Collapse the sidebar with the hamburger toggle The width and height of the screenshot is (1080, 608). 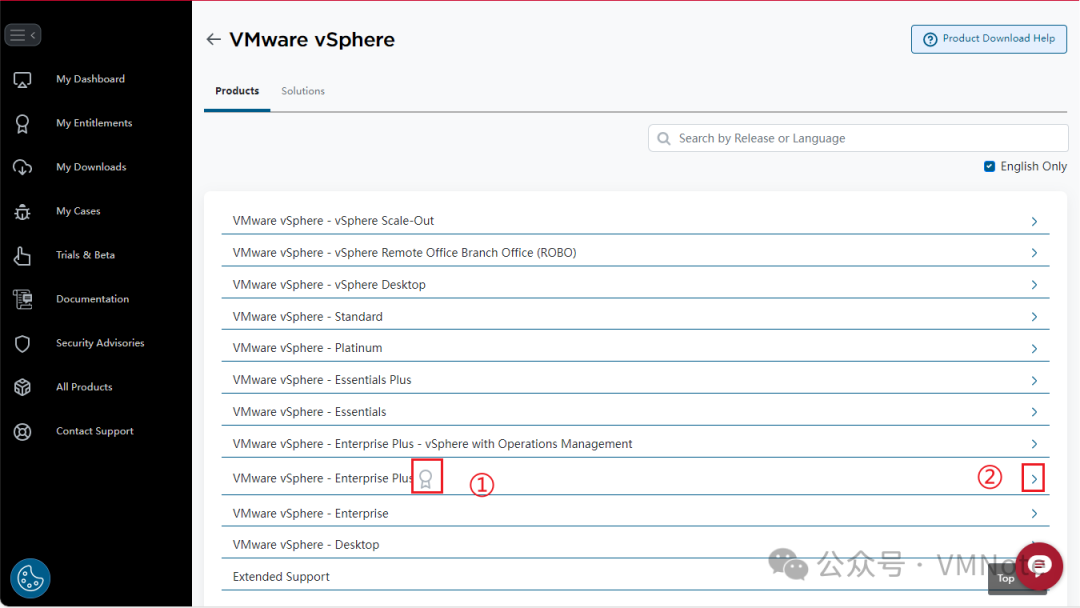pos(23,35)
